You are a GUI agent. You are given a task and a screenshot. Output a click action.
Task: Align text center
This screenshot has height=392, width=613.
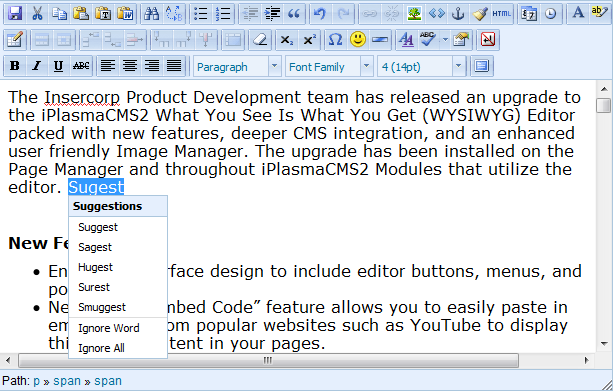(x=130, y=66)
